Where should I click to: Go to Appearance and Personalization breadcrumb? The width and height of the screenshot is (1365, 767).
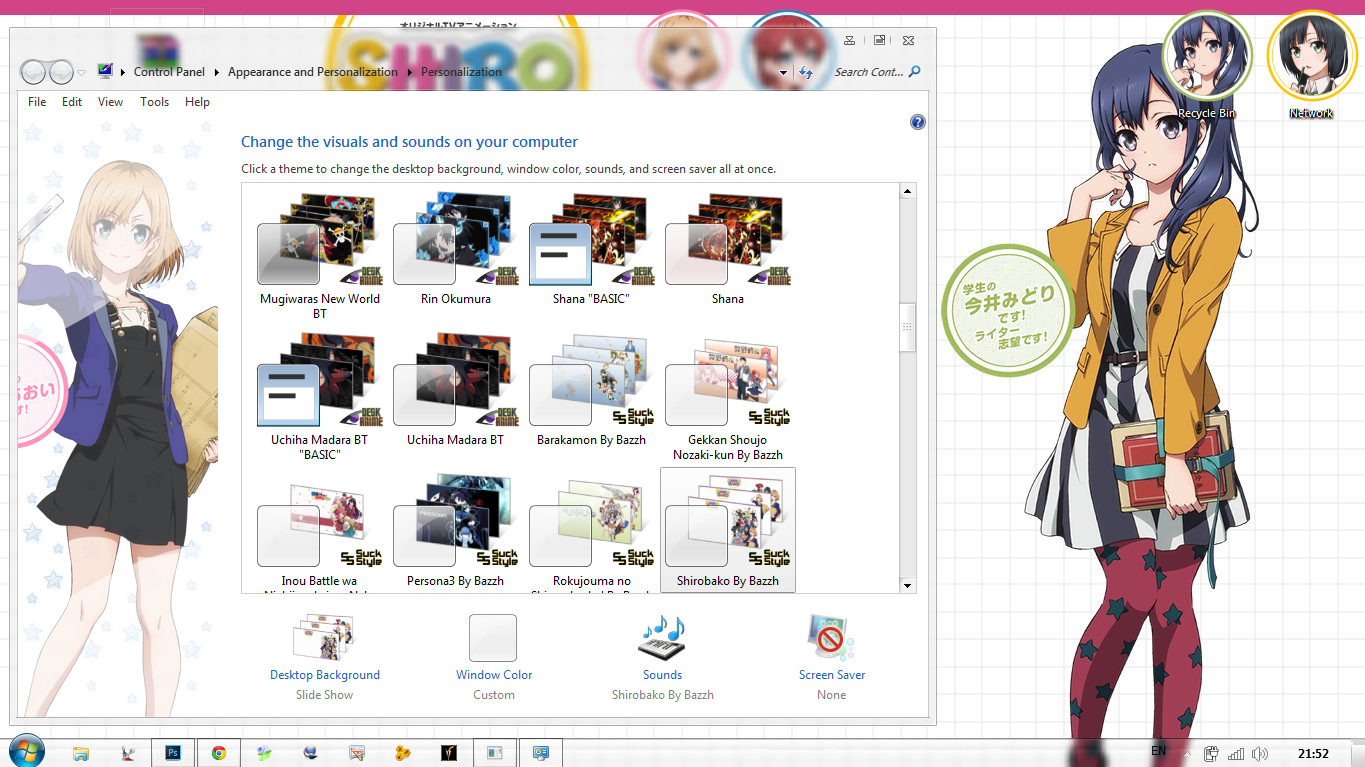click(x=312, y=72)
